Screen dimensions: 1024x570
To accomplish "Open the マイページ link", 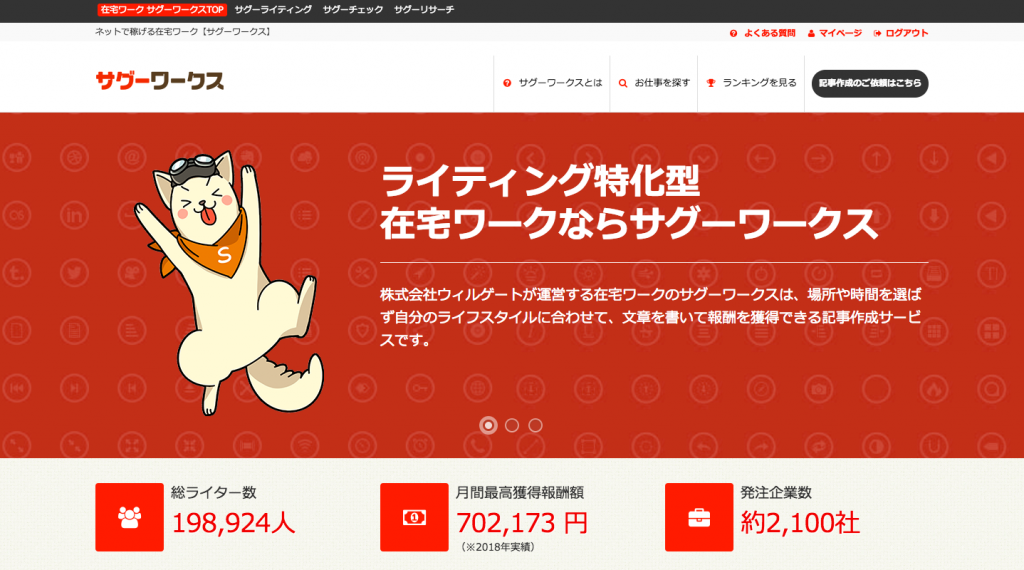I will pyautogui.click(x=840, y=33).
